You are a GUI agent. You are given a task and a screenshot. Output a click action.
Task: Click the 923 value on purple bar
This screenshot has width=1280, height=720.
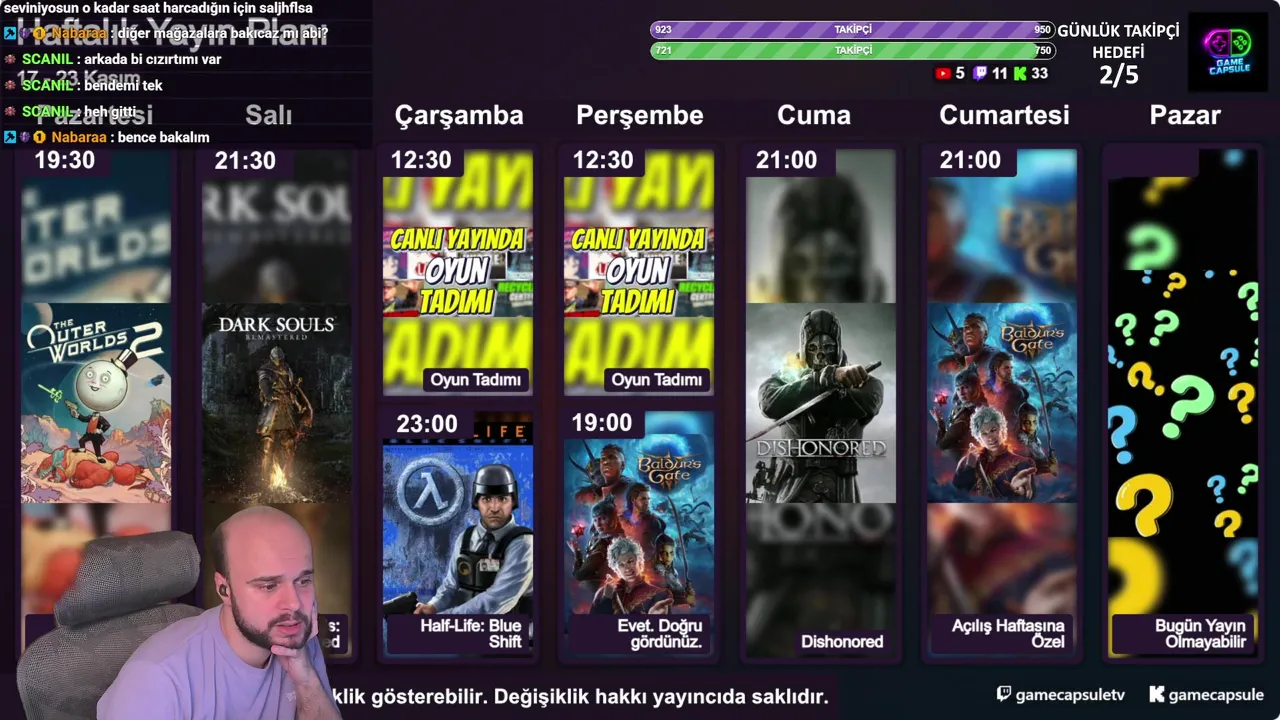coord(663,30)
